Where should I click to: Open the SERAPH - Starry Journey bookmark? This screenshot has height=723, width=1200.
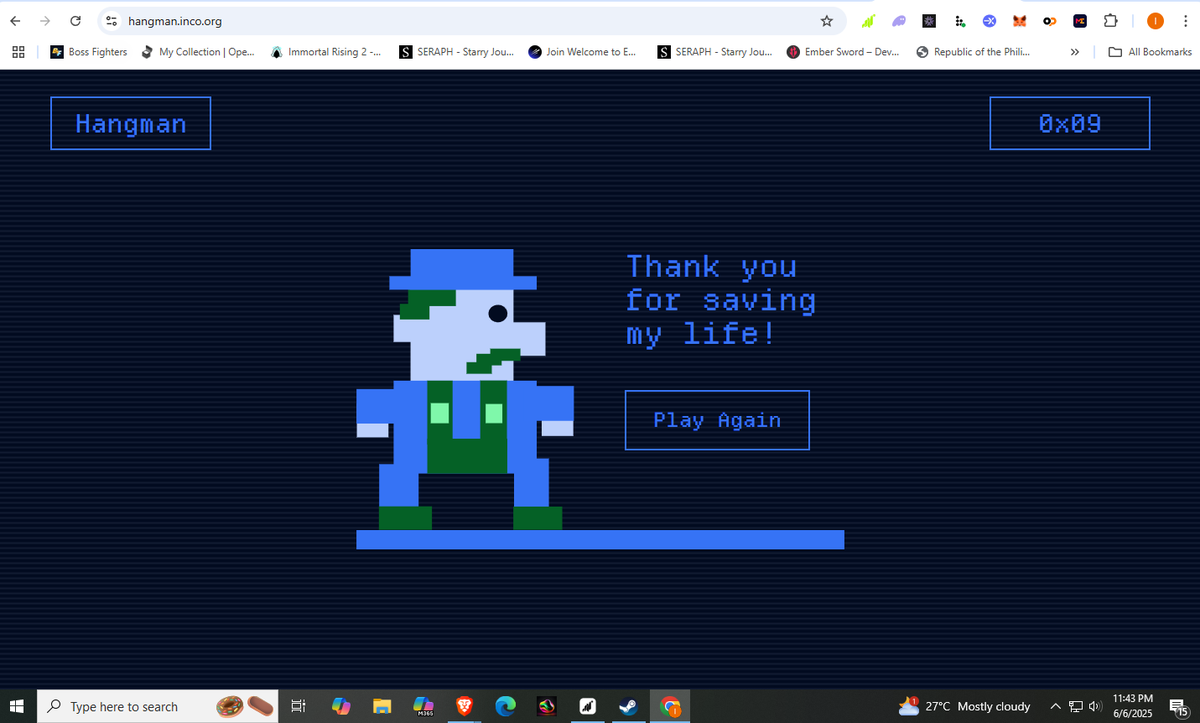[456, 51]
